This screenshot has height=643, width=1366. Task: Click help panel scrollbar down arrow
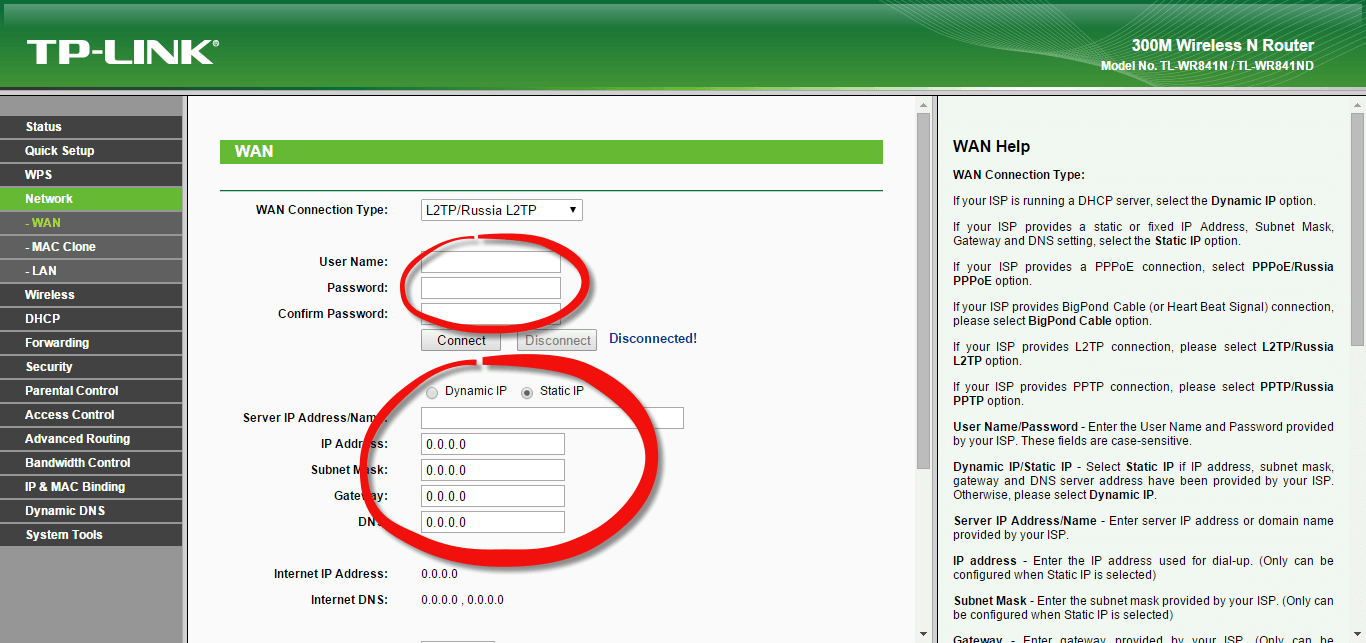(x=1357, y=634)
